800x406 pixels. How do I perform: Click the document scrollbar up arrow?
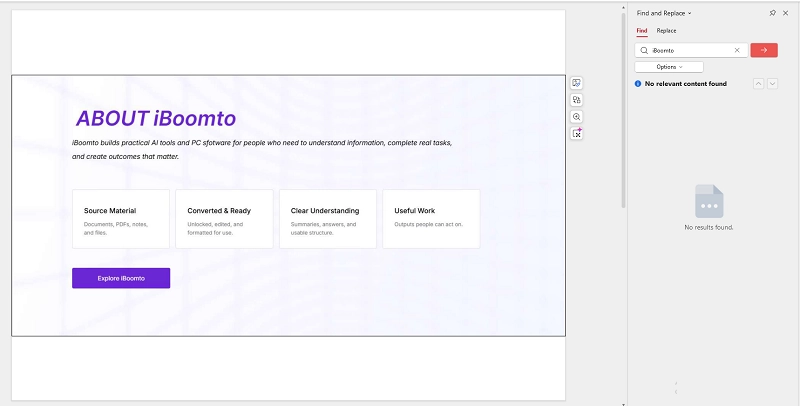pyautogui.click(x=623, y=8)
